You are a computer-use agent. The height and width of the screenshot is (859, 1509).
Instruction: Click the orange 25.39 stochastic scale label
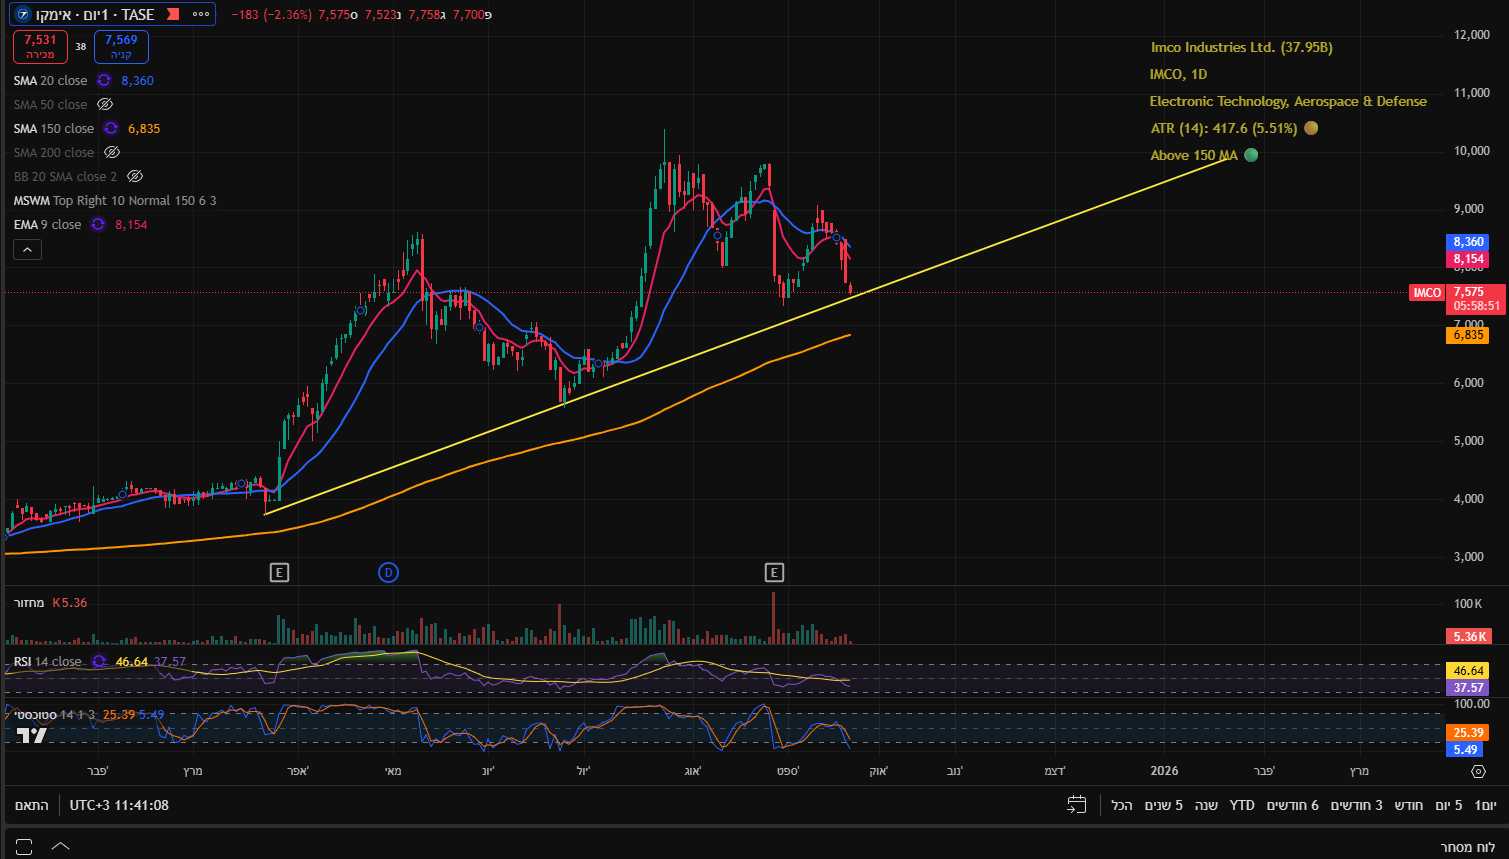(x=1468, y=733)
